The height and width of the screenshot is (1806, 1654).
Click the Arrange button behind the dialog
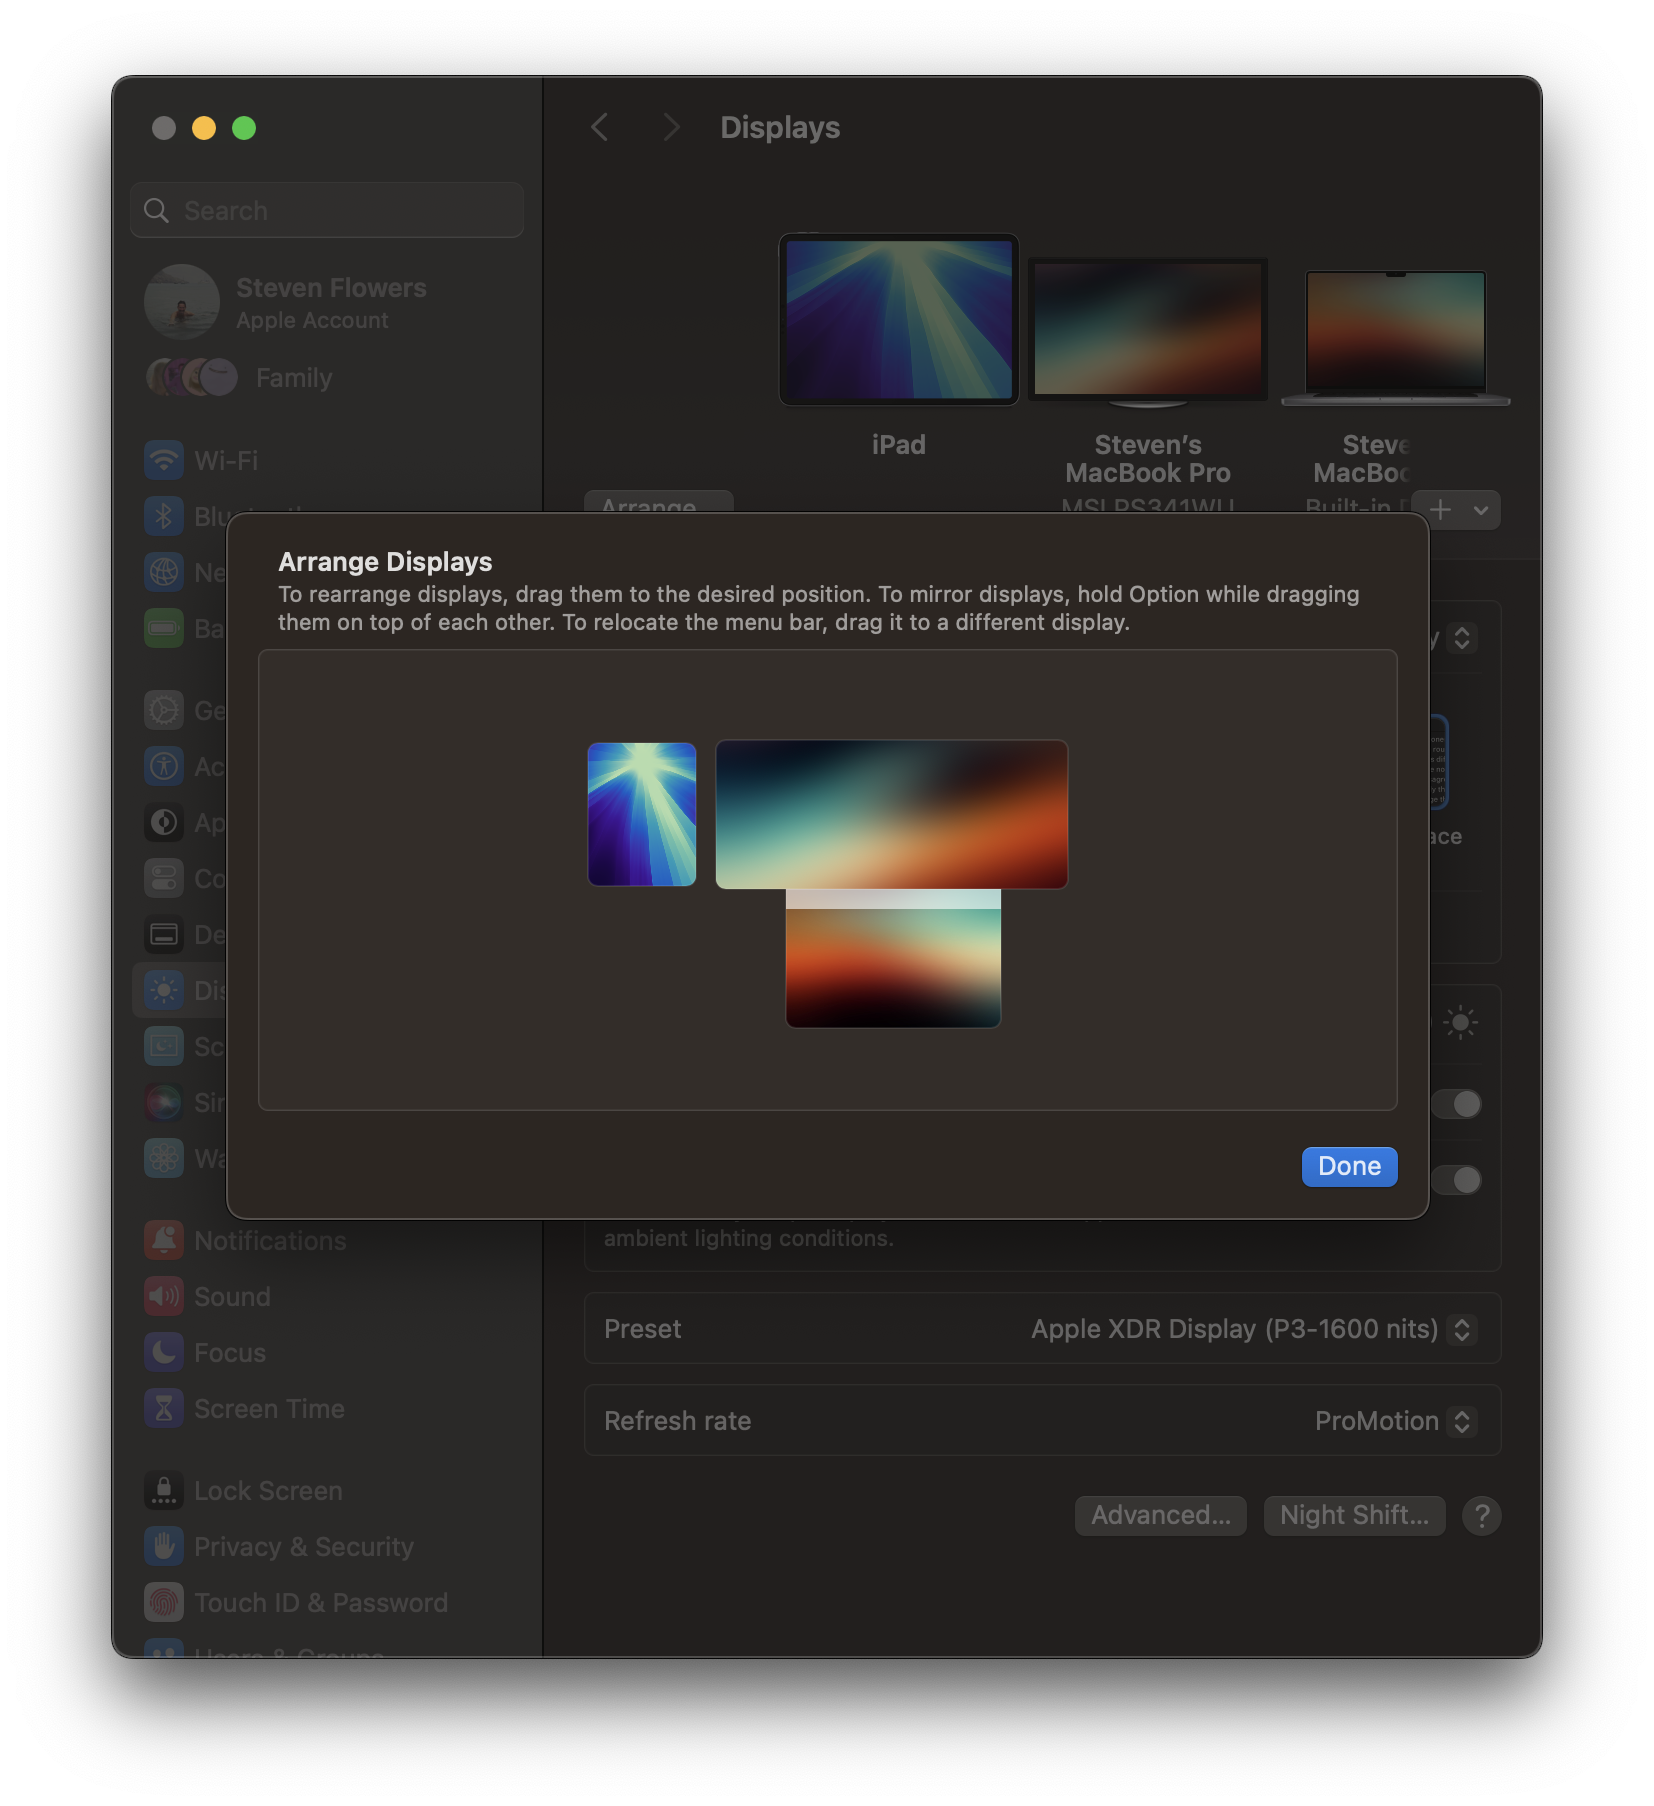(658, 502)
